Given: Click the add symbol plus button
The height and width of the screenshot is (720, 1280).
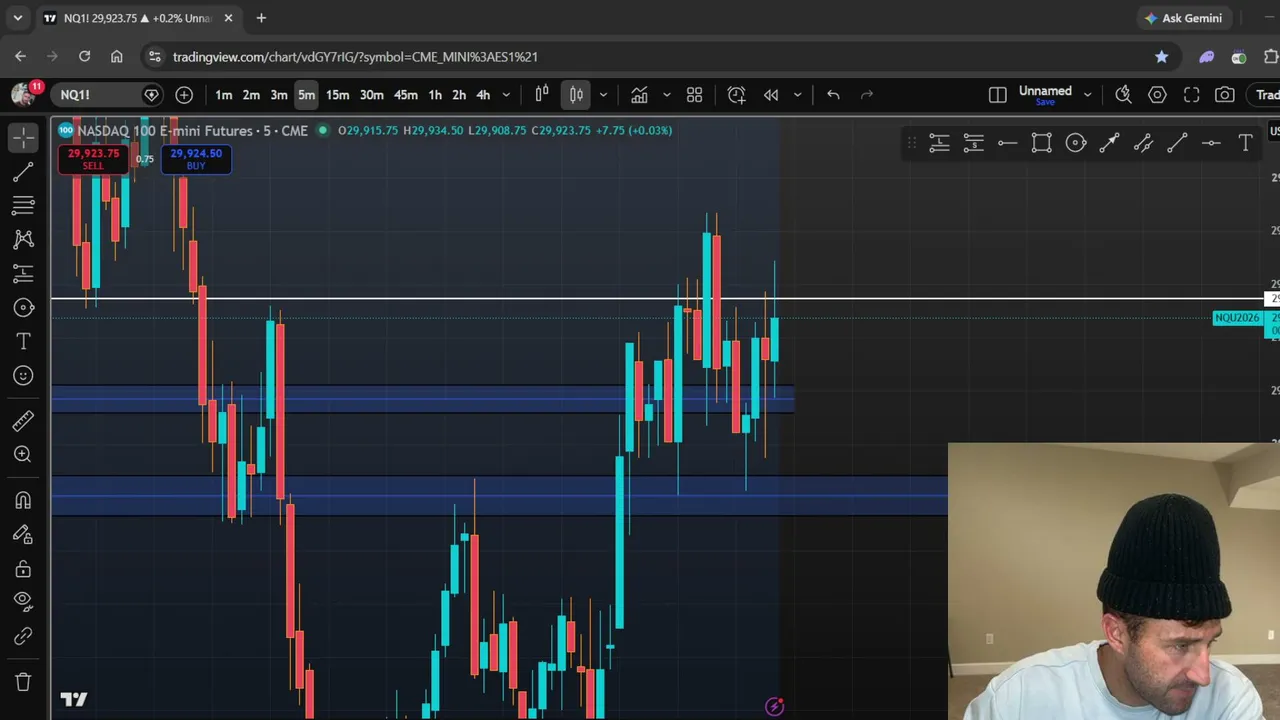Looking at the screenshot, I should tap(184, 95).
